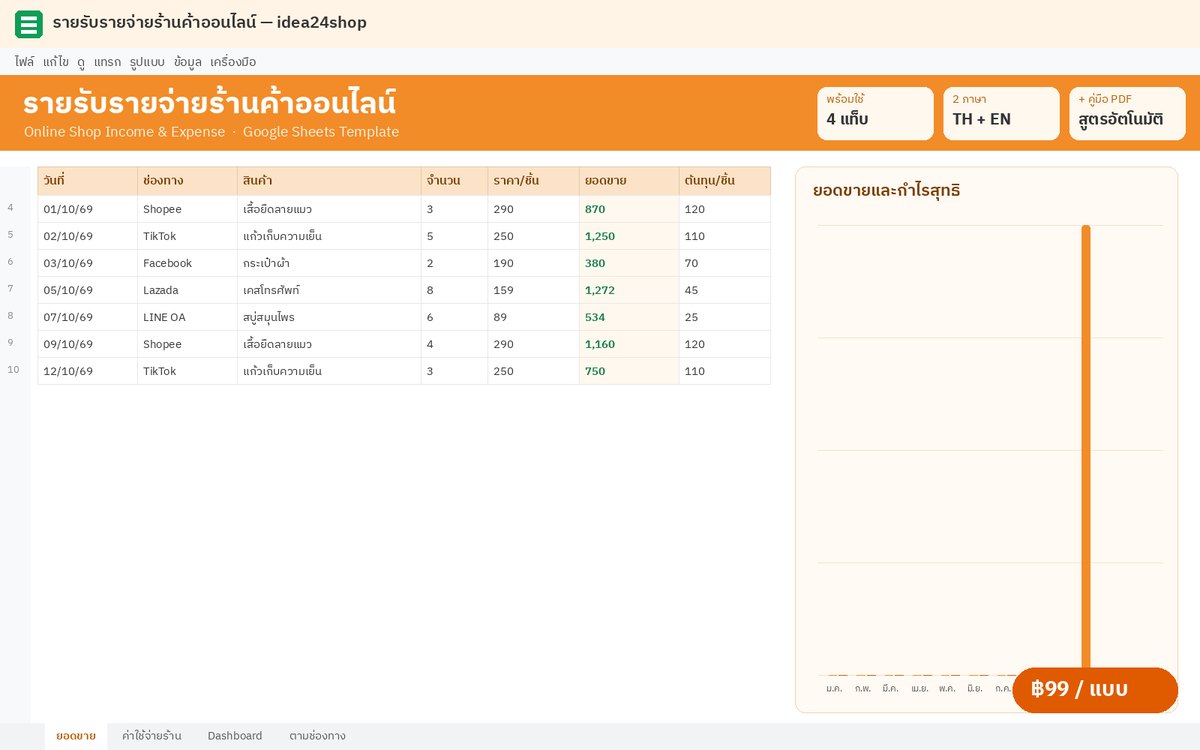Screen dimensions: 1200x750
Task: Click the กระเป๋าผ้า product cell
Action: click(x=329, y=263)
